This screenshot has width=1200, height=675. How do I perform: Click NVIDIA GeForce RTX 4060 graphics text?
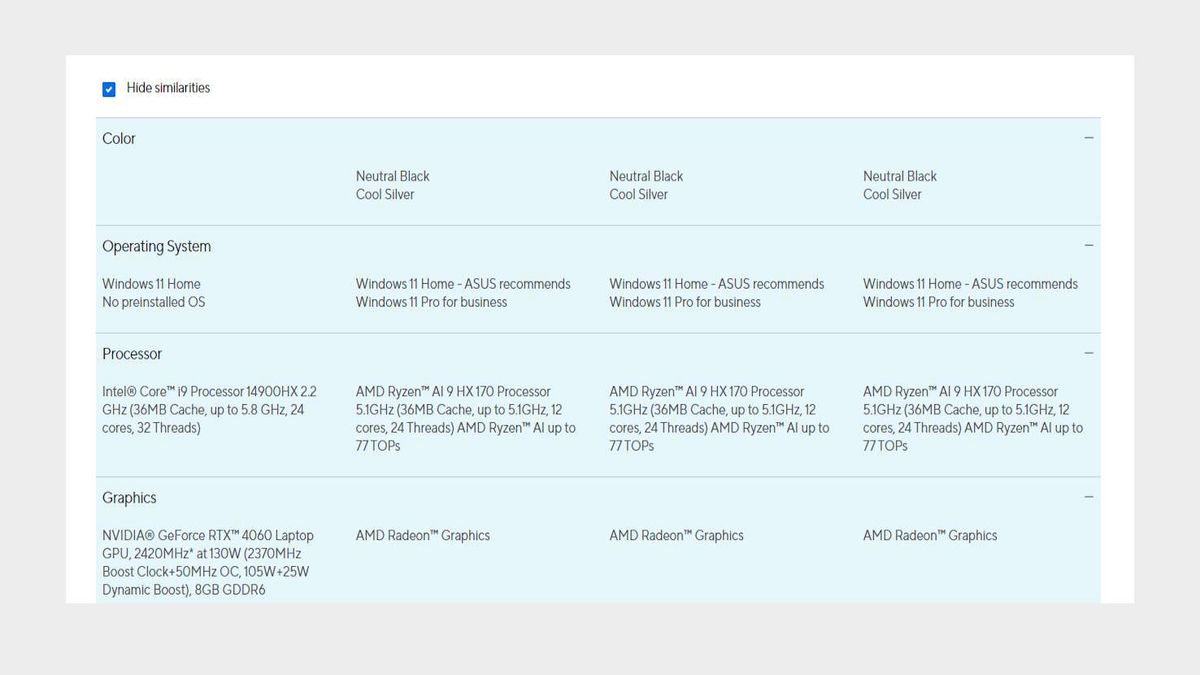tap(208, 562)
